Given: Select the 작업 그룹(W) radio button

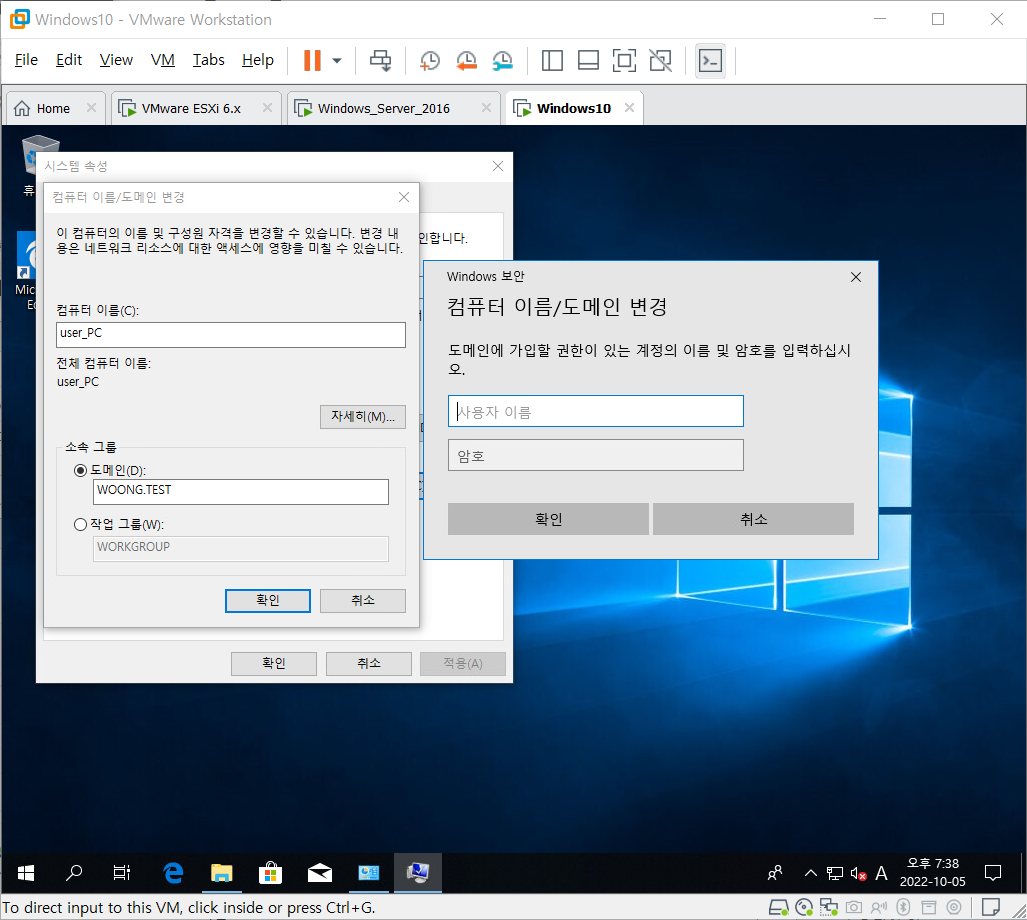Looking at the screenshot, I should tap(81, 524).
